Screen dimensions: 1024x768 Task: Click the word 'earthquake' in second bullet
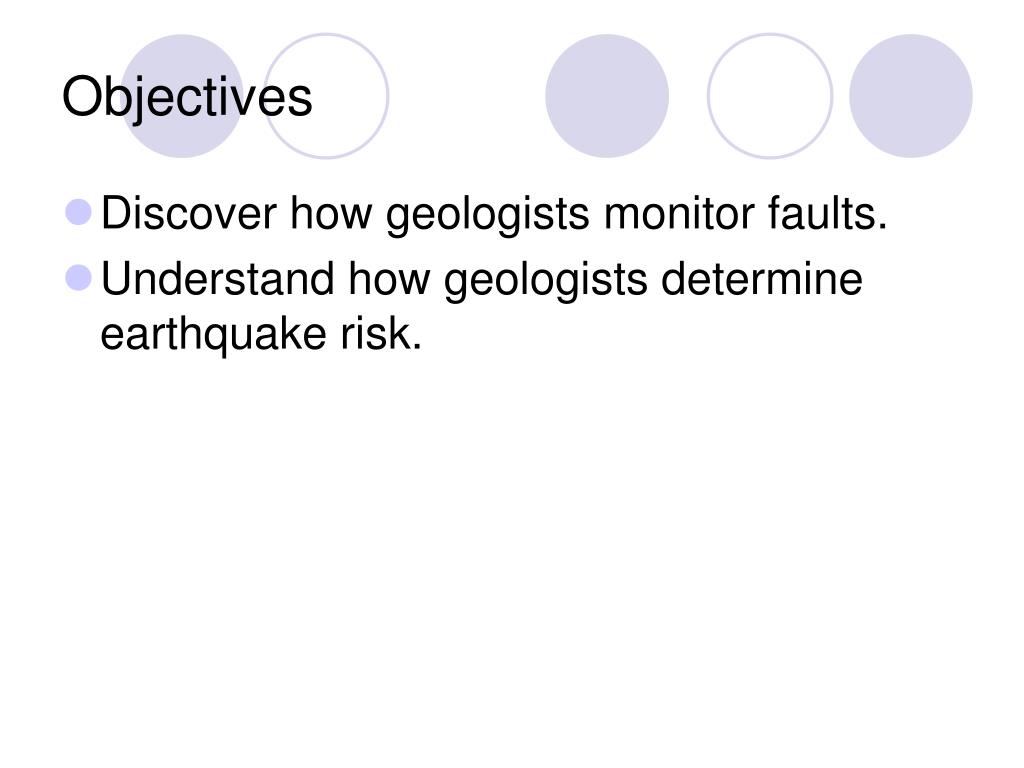click(x=213, y=336)
